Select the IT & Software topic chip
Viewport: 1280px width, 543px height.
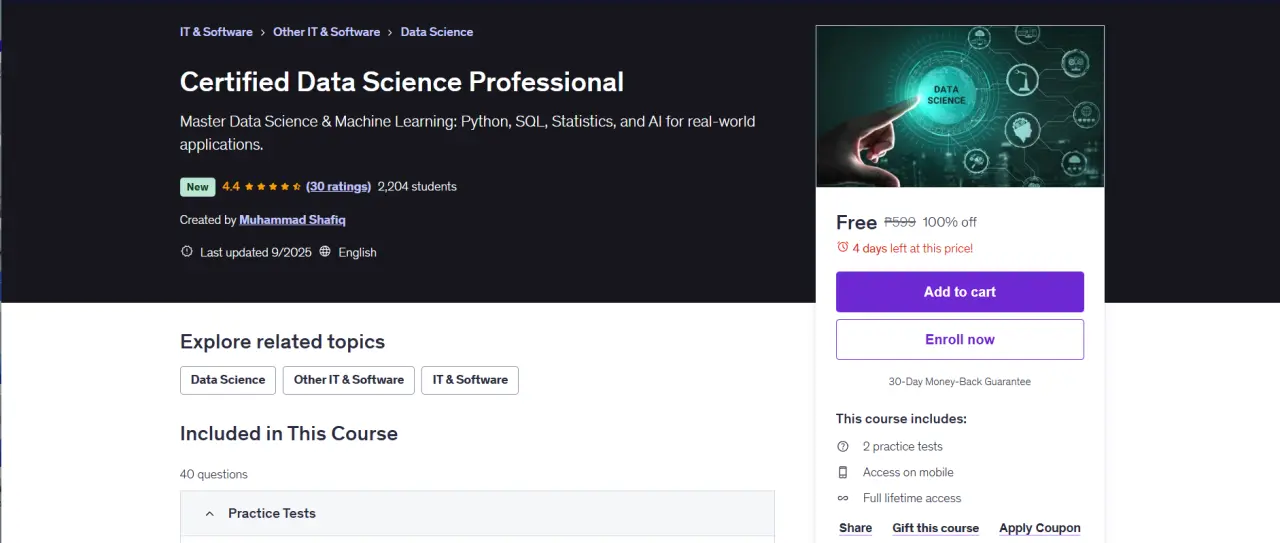[470, 380]
